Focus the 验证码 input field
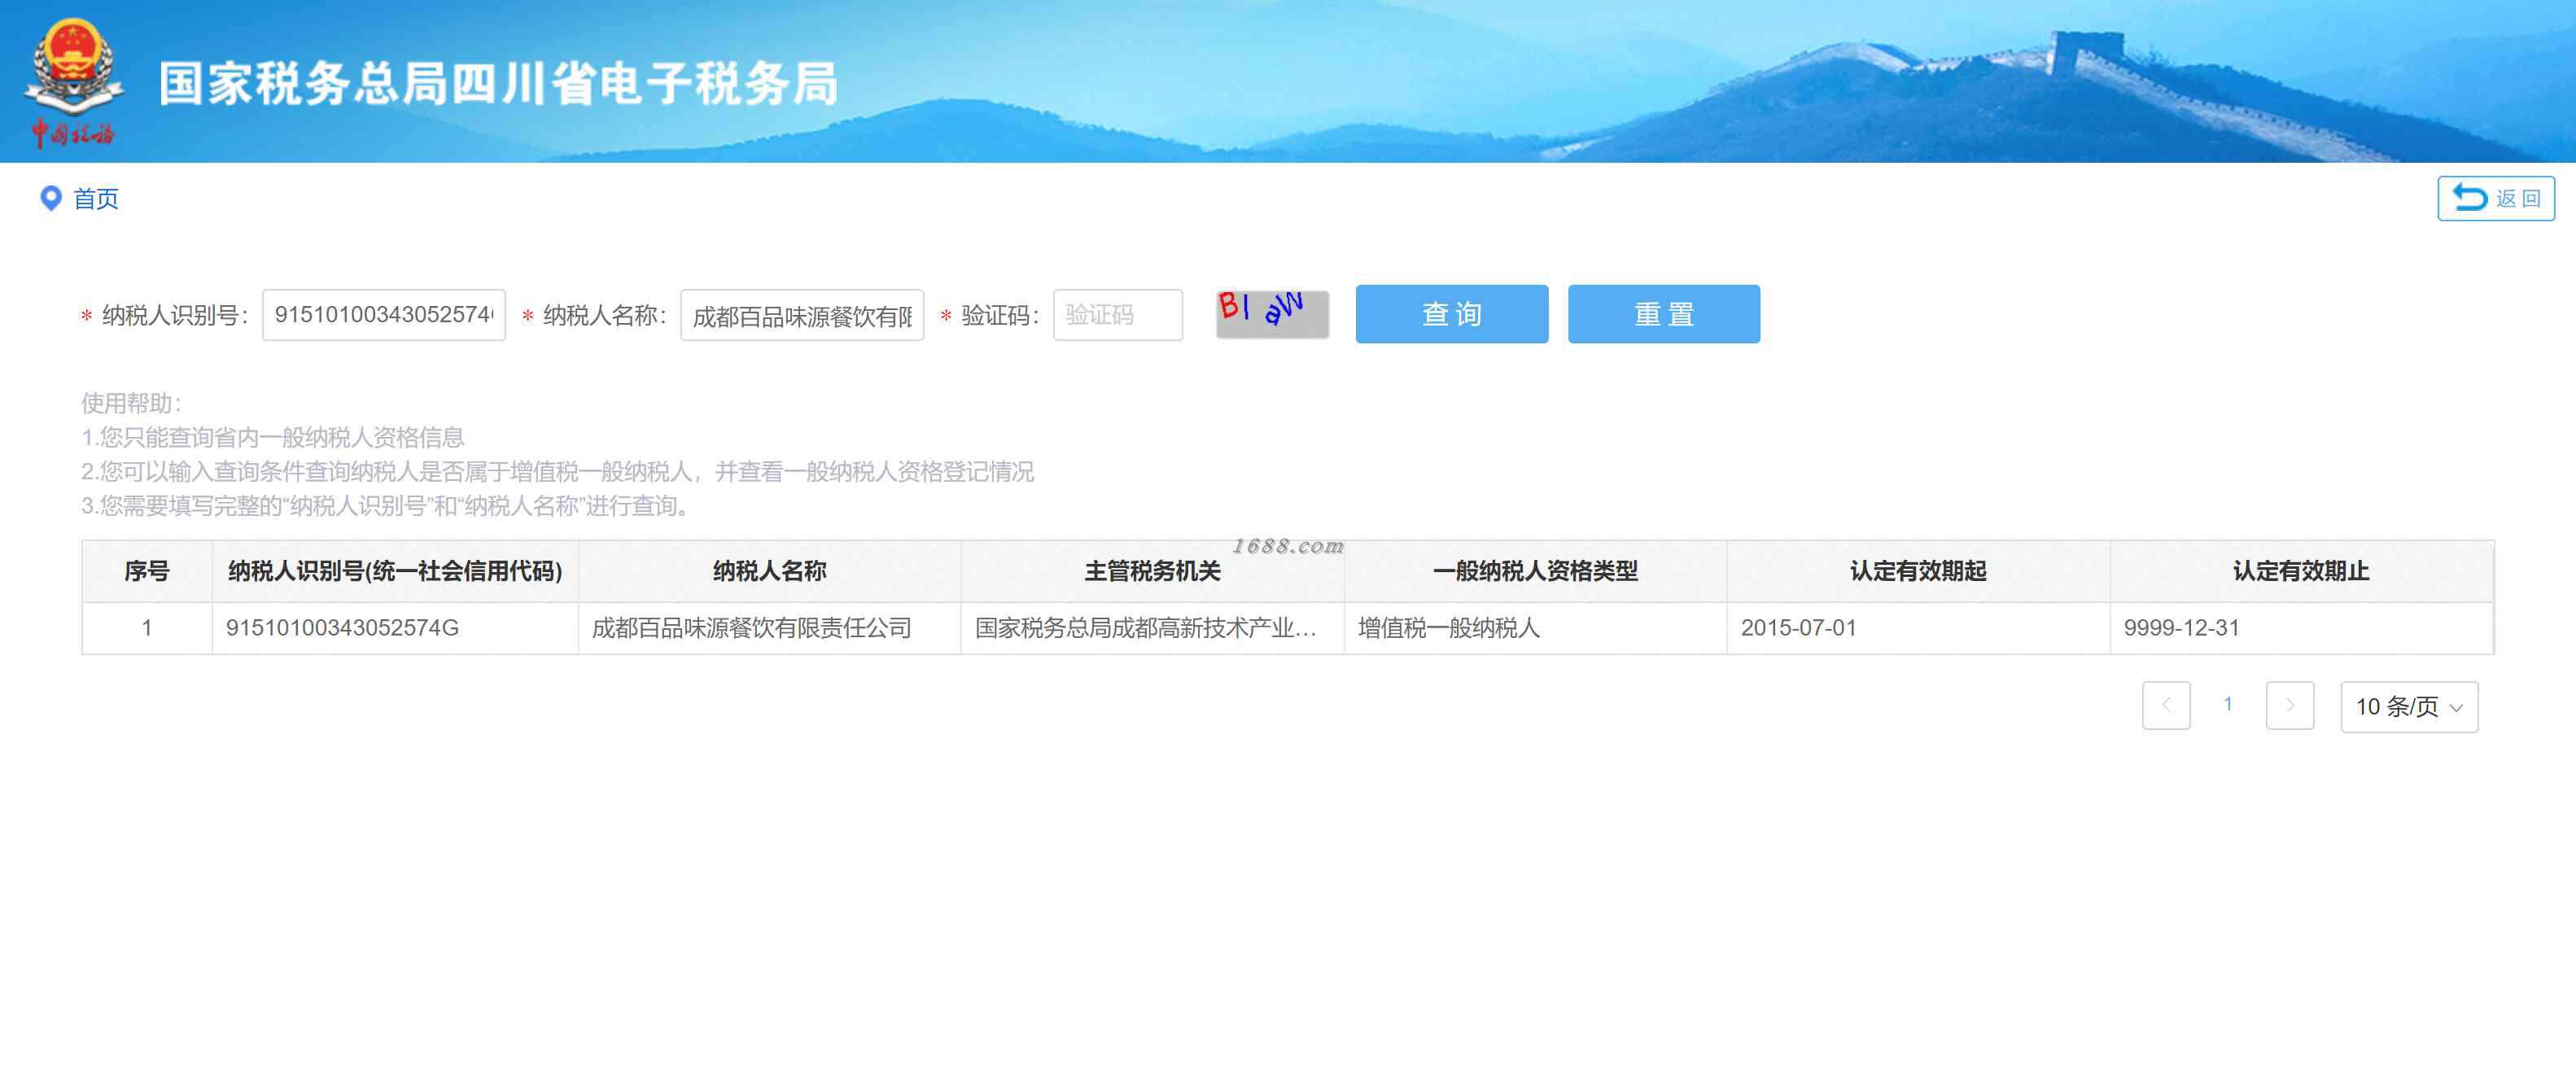Viewport: 2576px width, 1088px height. (1117, 315)
